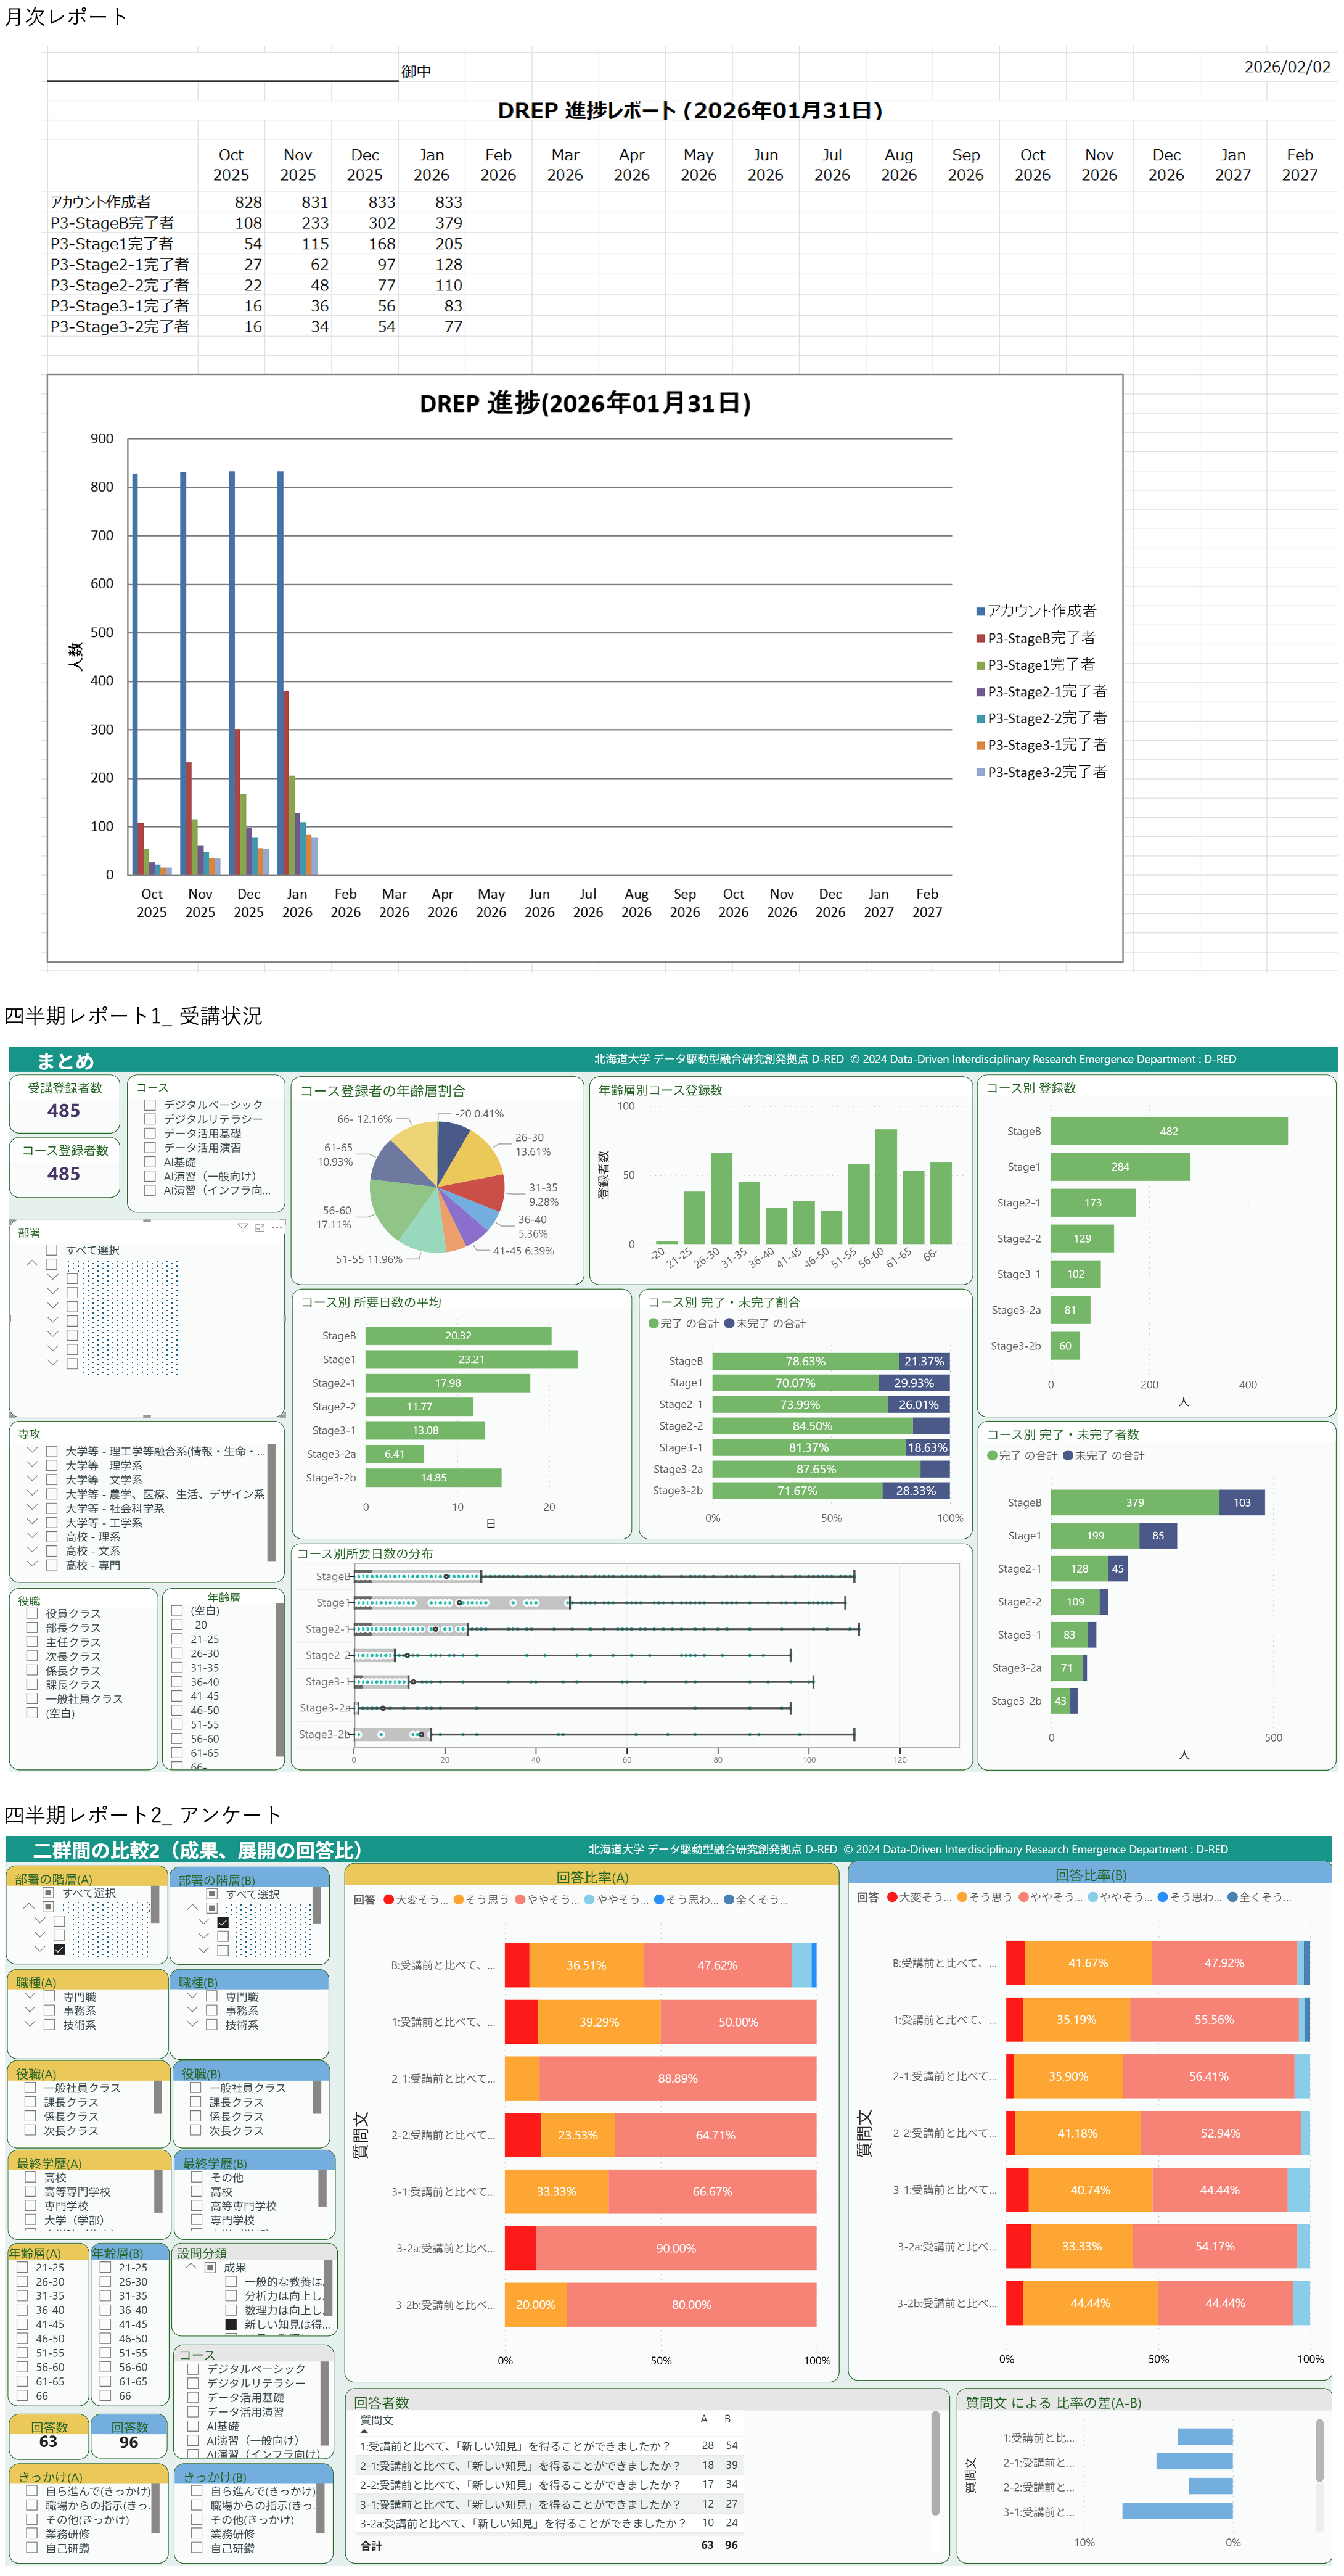Click sort arrow under 質問文 column header
Screen dimensions: 1344x2576
[x=364, y=2430]
